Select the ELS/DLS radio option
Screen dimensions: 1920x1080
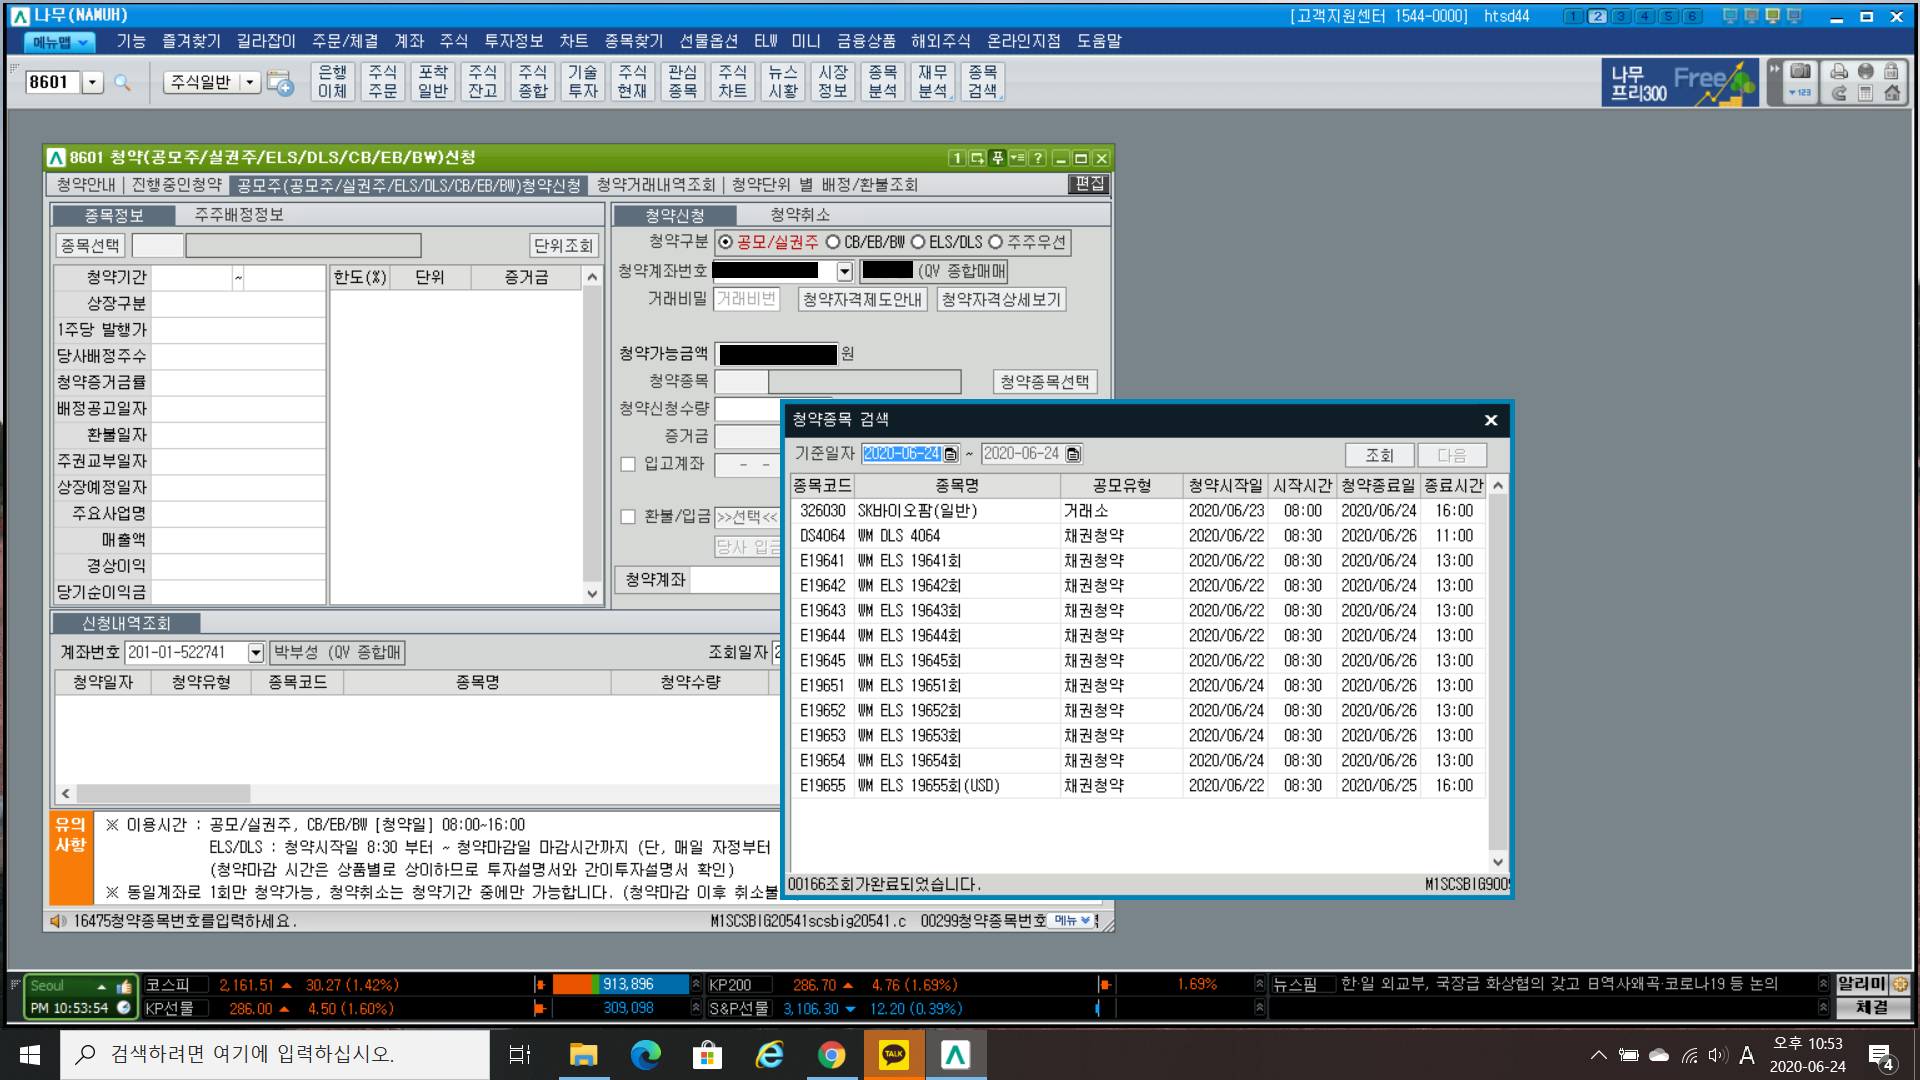point(918,242)
